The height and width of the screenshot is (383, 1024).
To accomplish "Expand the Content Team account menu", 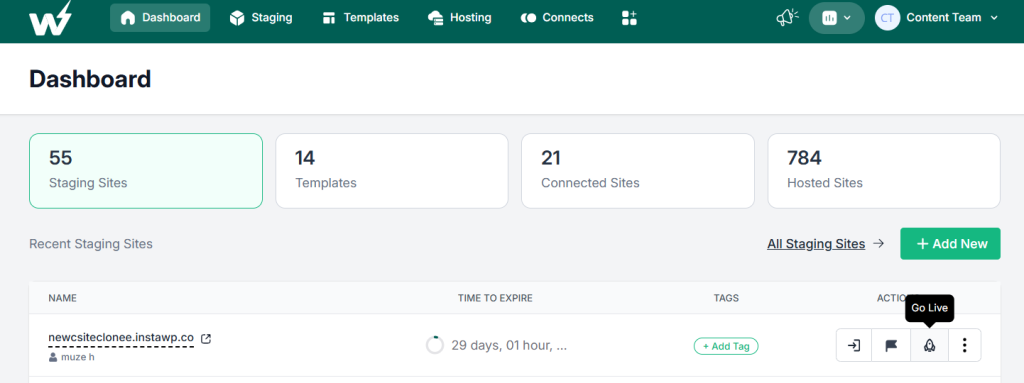I will pos(937,18).
